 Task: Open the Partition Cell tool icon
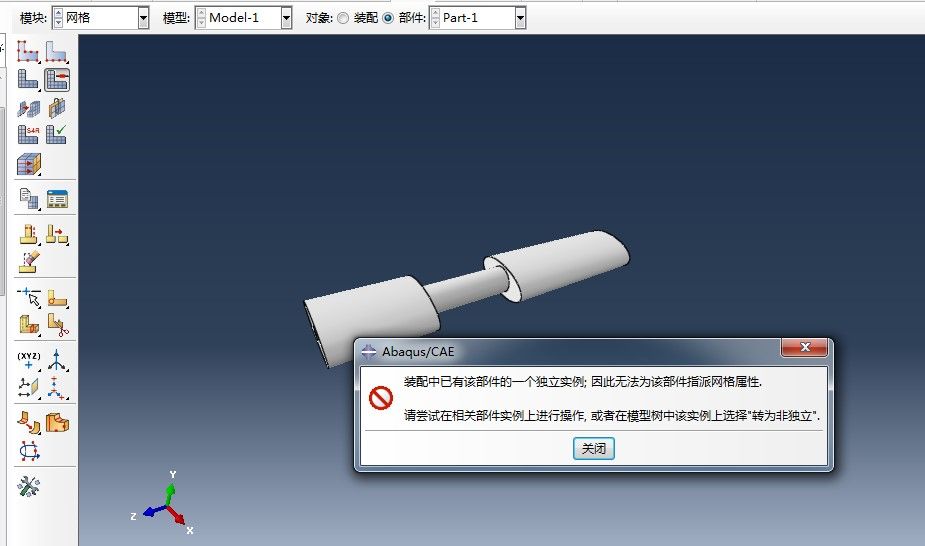[28, 325]
